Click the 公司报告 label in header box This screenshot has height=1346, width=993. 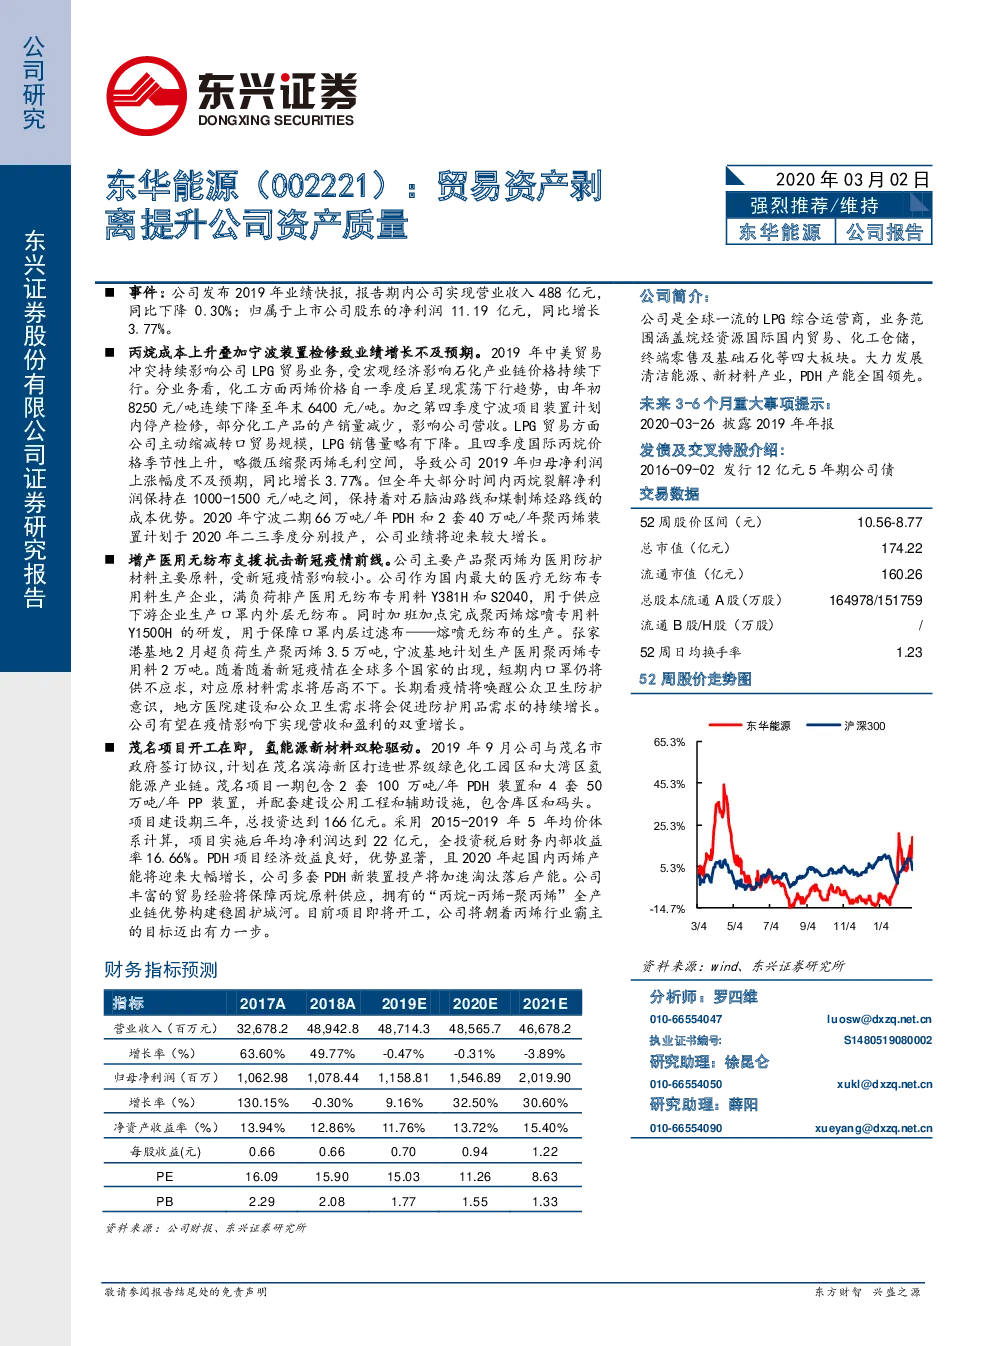[x=884, y=232]
